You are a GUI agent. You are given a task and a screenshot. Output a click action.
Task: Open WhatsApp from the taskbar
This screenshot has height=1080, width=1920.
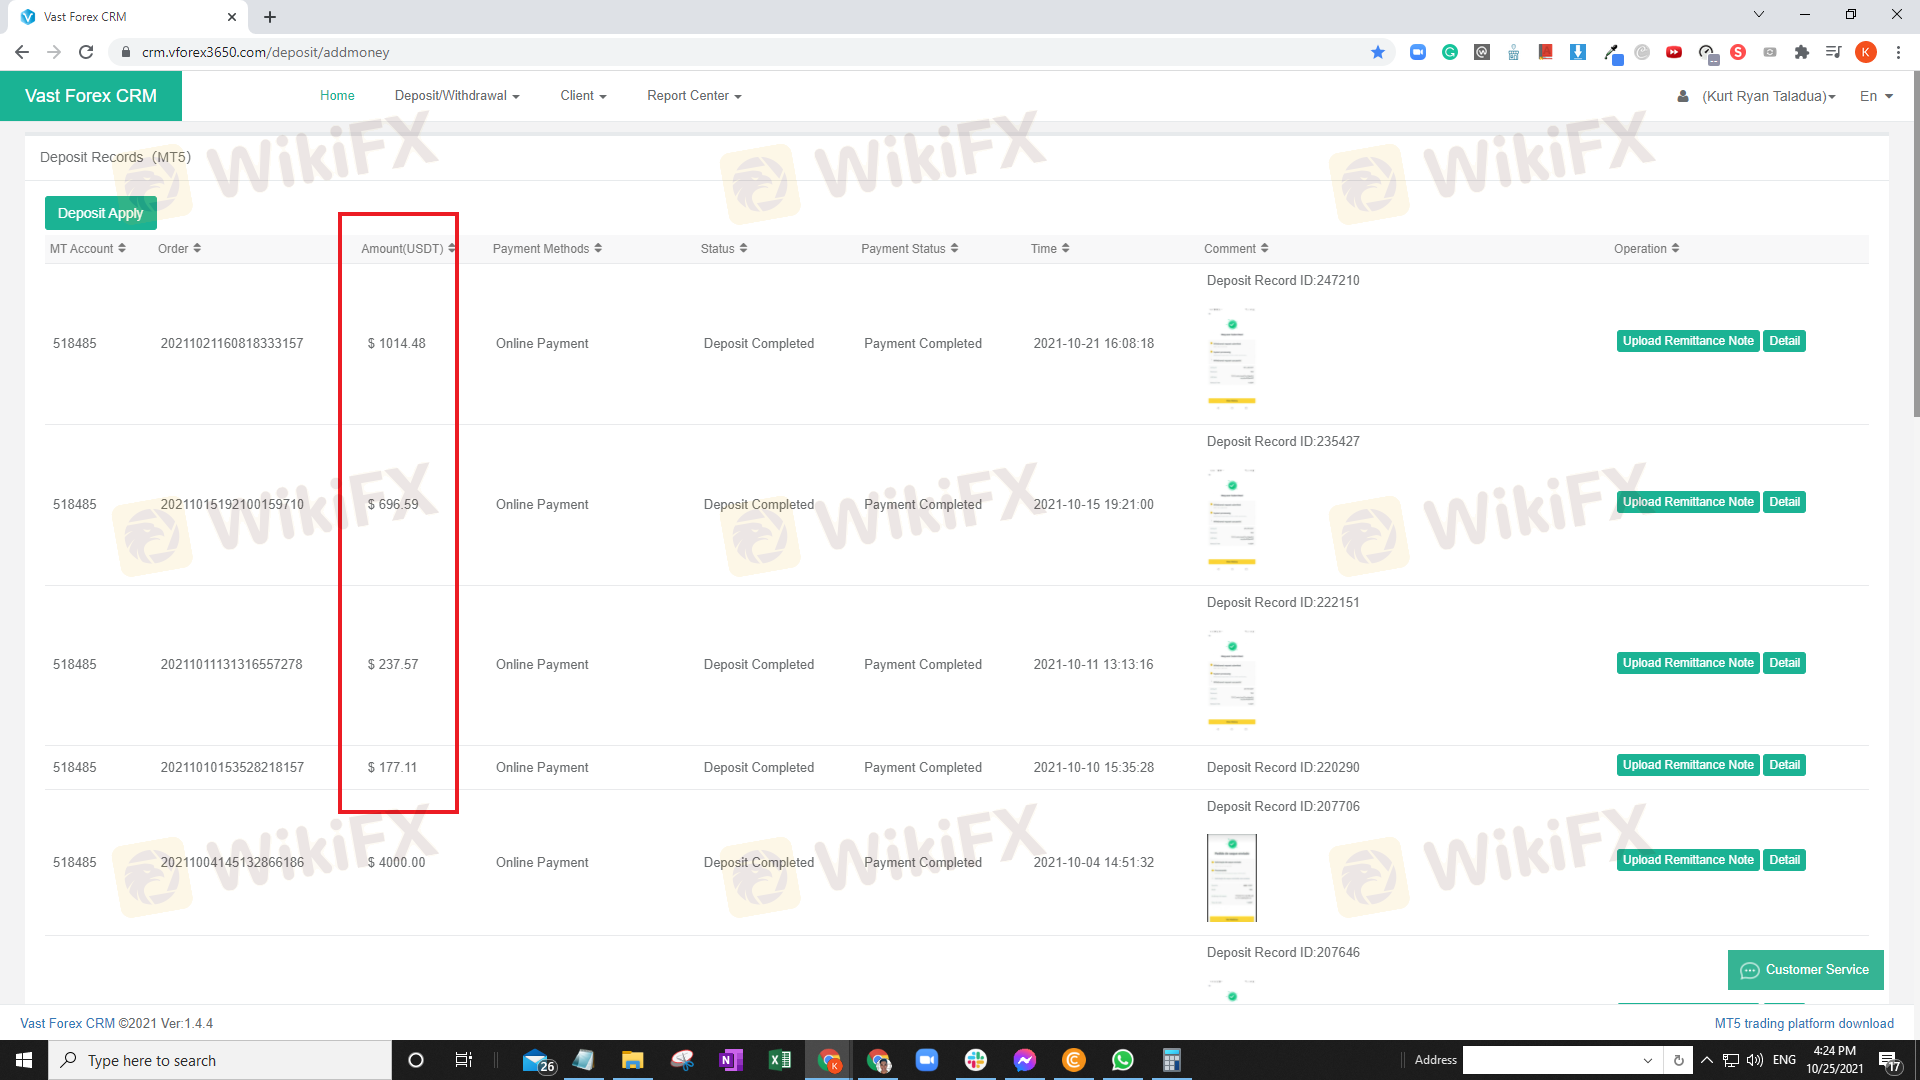pyautogui.click(x=1122, y=1060)
